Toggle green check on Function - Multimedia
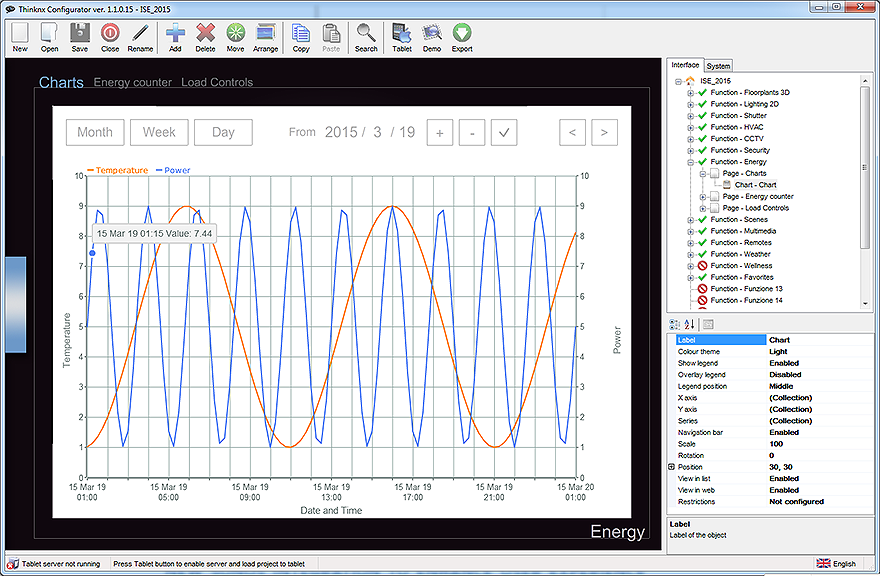This screenshot has width=880, height=576. [702, 231]
